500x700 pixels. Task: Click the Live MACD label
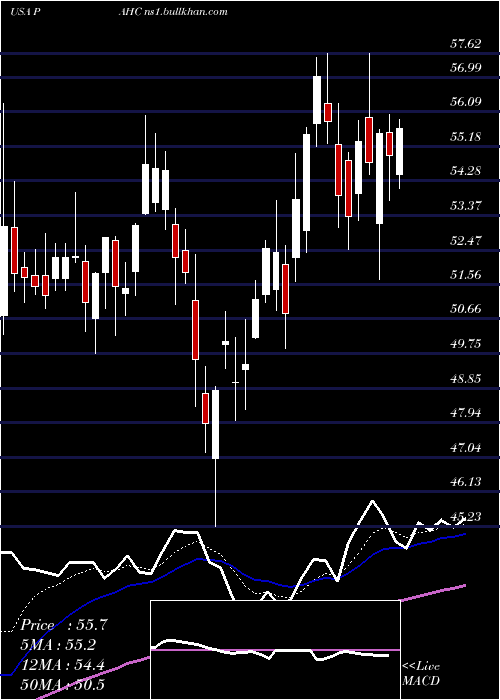pyautogui.click(x=421, y=673)
